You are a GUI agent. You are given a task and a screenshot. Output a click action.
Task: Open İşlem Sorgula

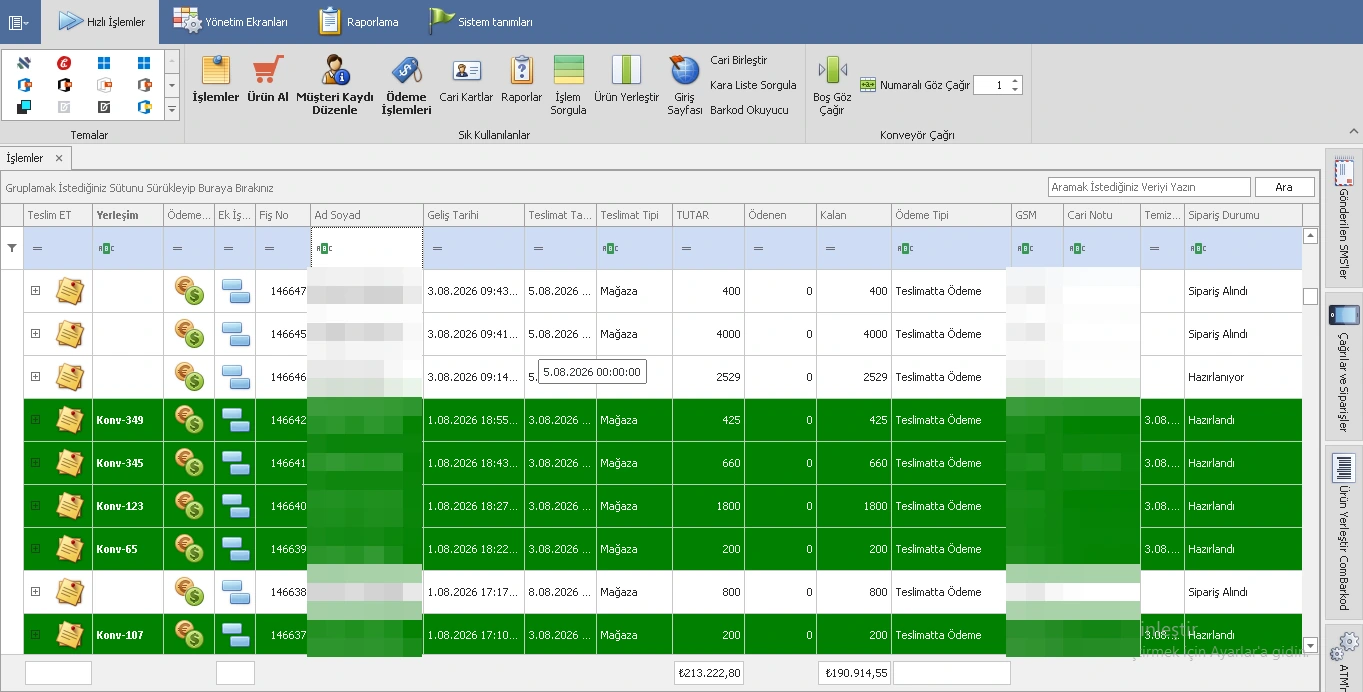click(x=568, y=85)
